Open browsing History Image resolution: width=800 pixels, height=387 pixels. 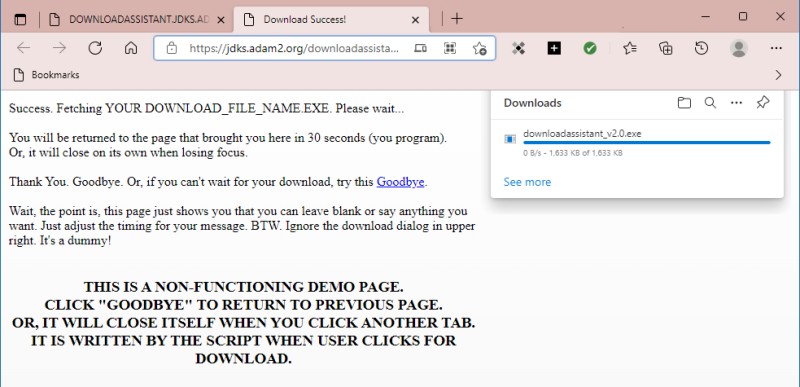coord(702,48)
